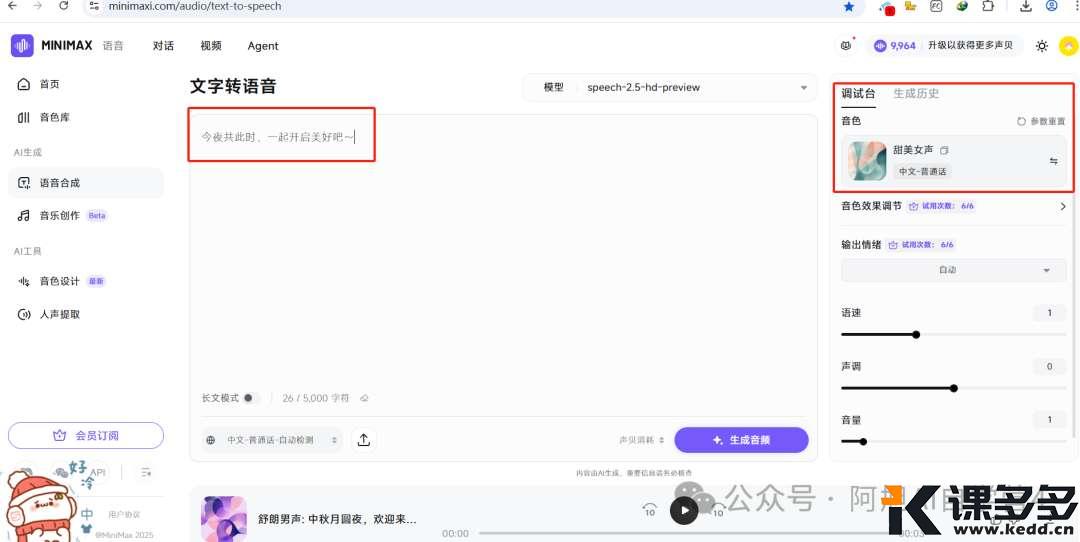Click the 会员订阅 button
The image size is (1080, 542).
pos(86,435)
